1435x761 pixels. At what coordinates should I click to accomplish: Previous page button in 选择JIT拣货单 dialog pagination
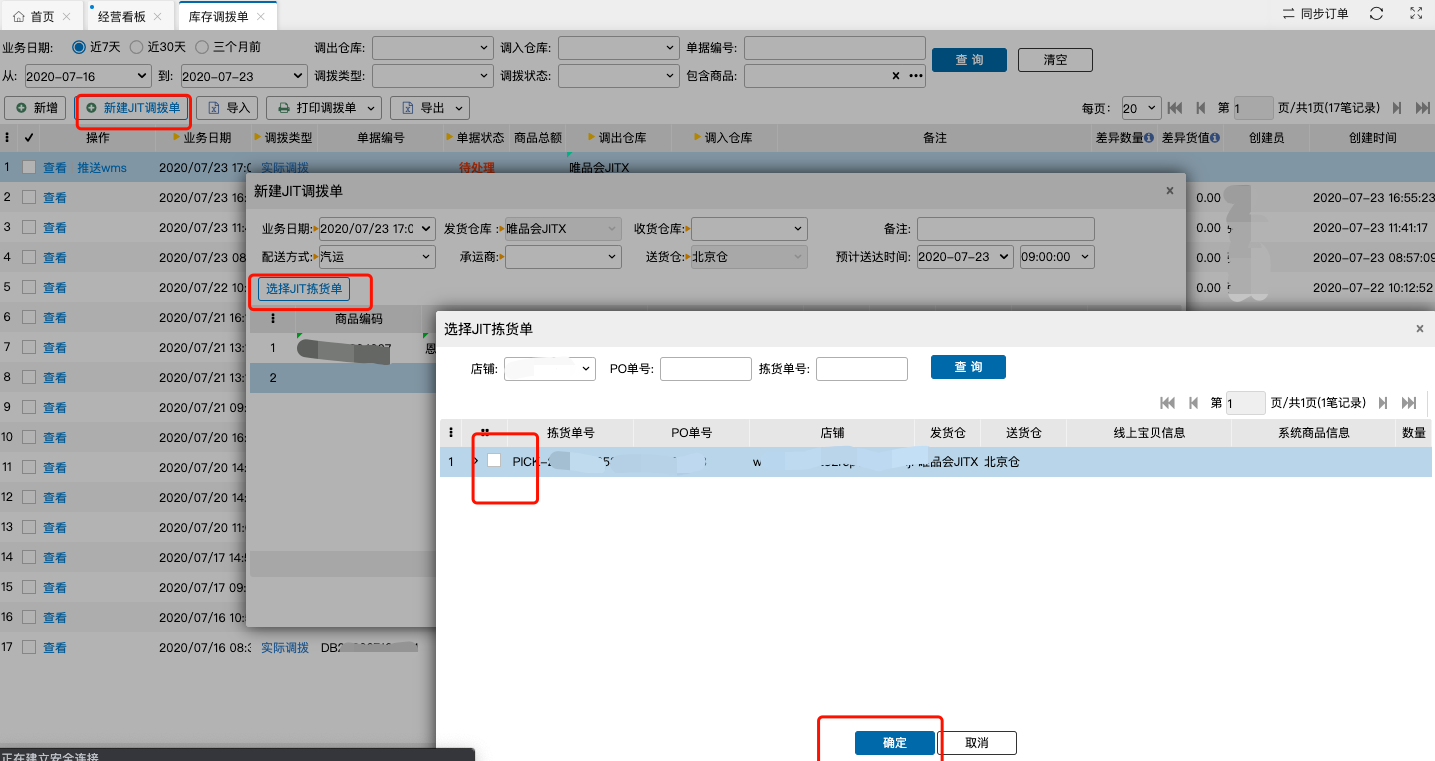point(1192,403)
